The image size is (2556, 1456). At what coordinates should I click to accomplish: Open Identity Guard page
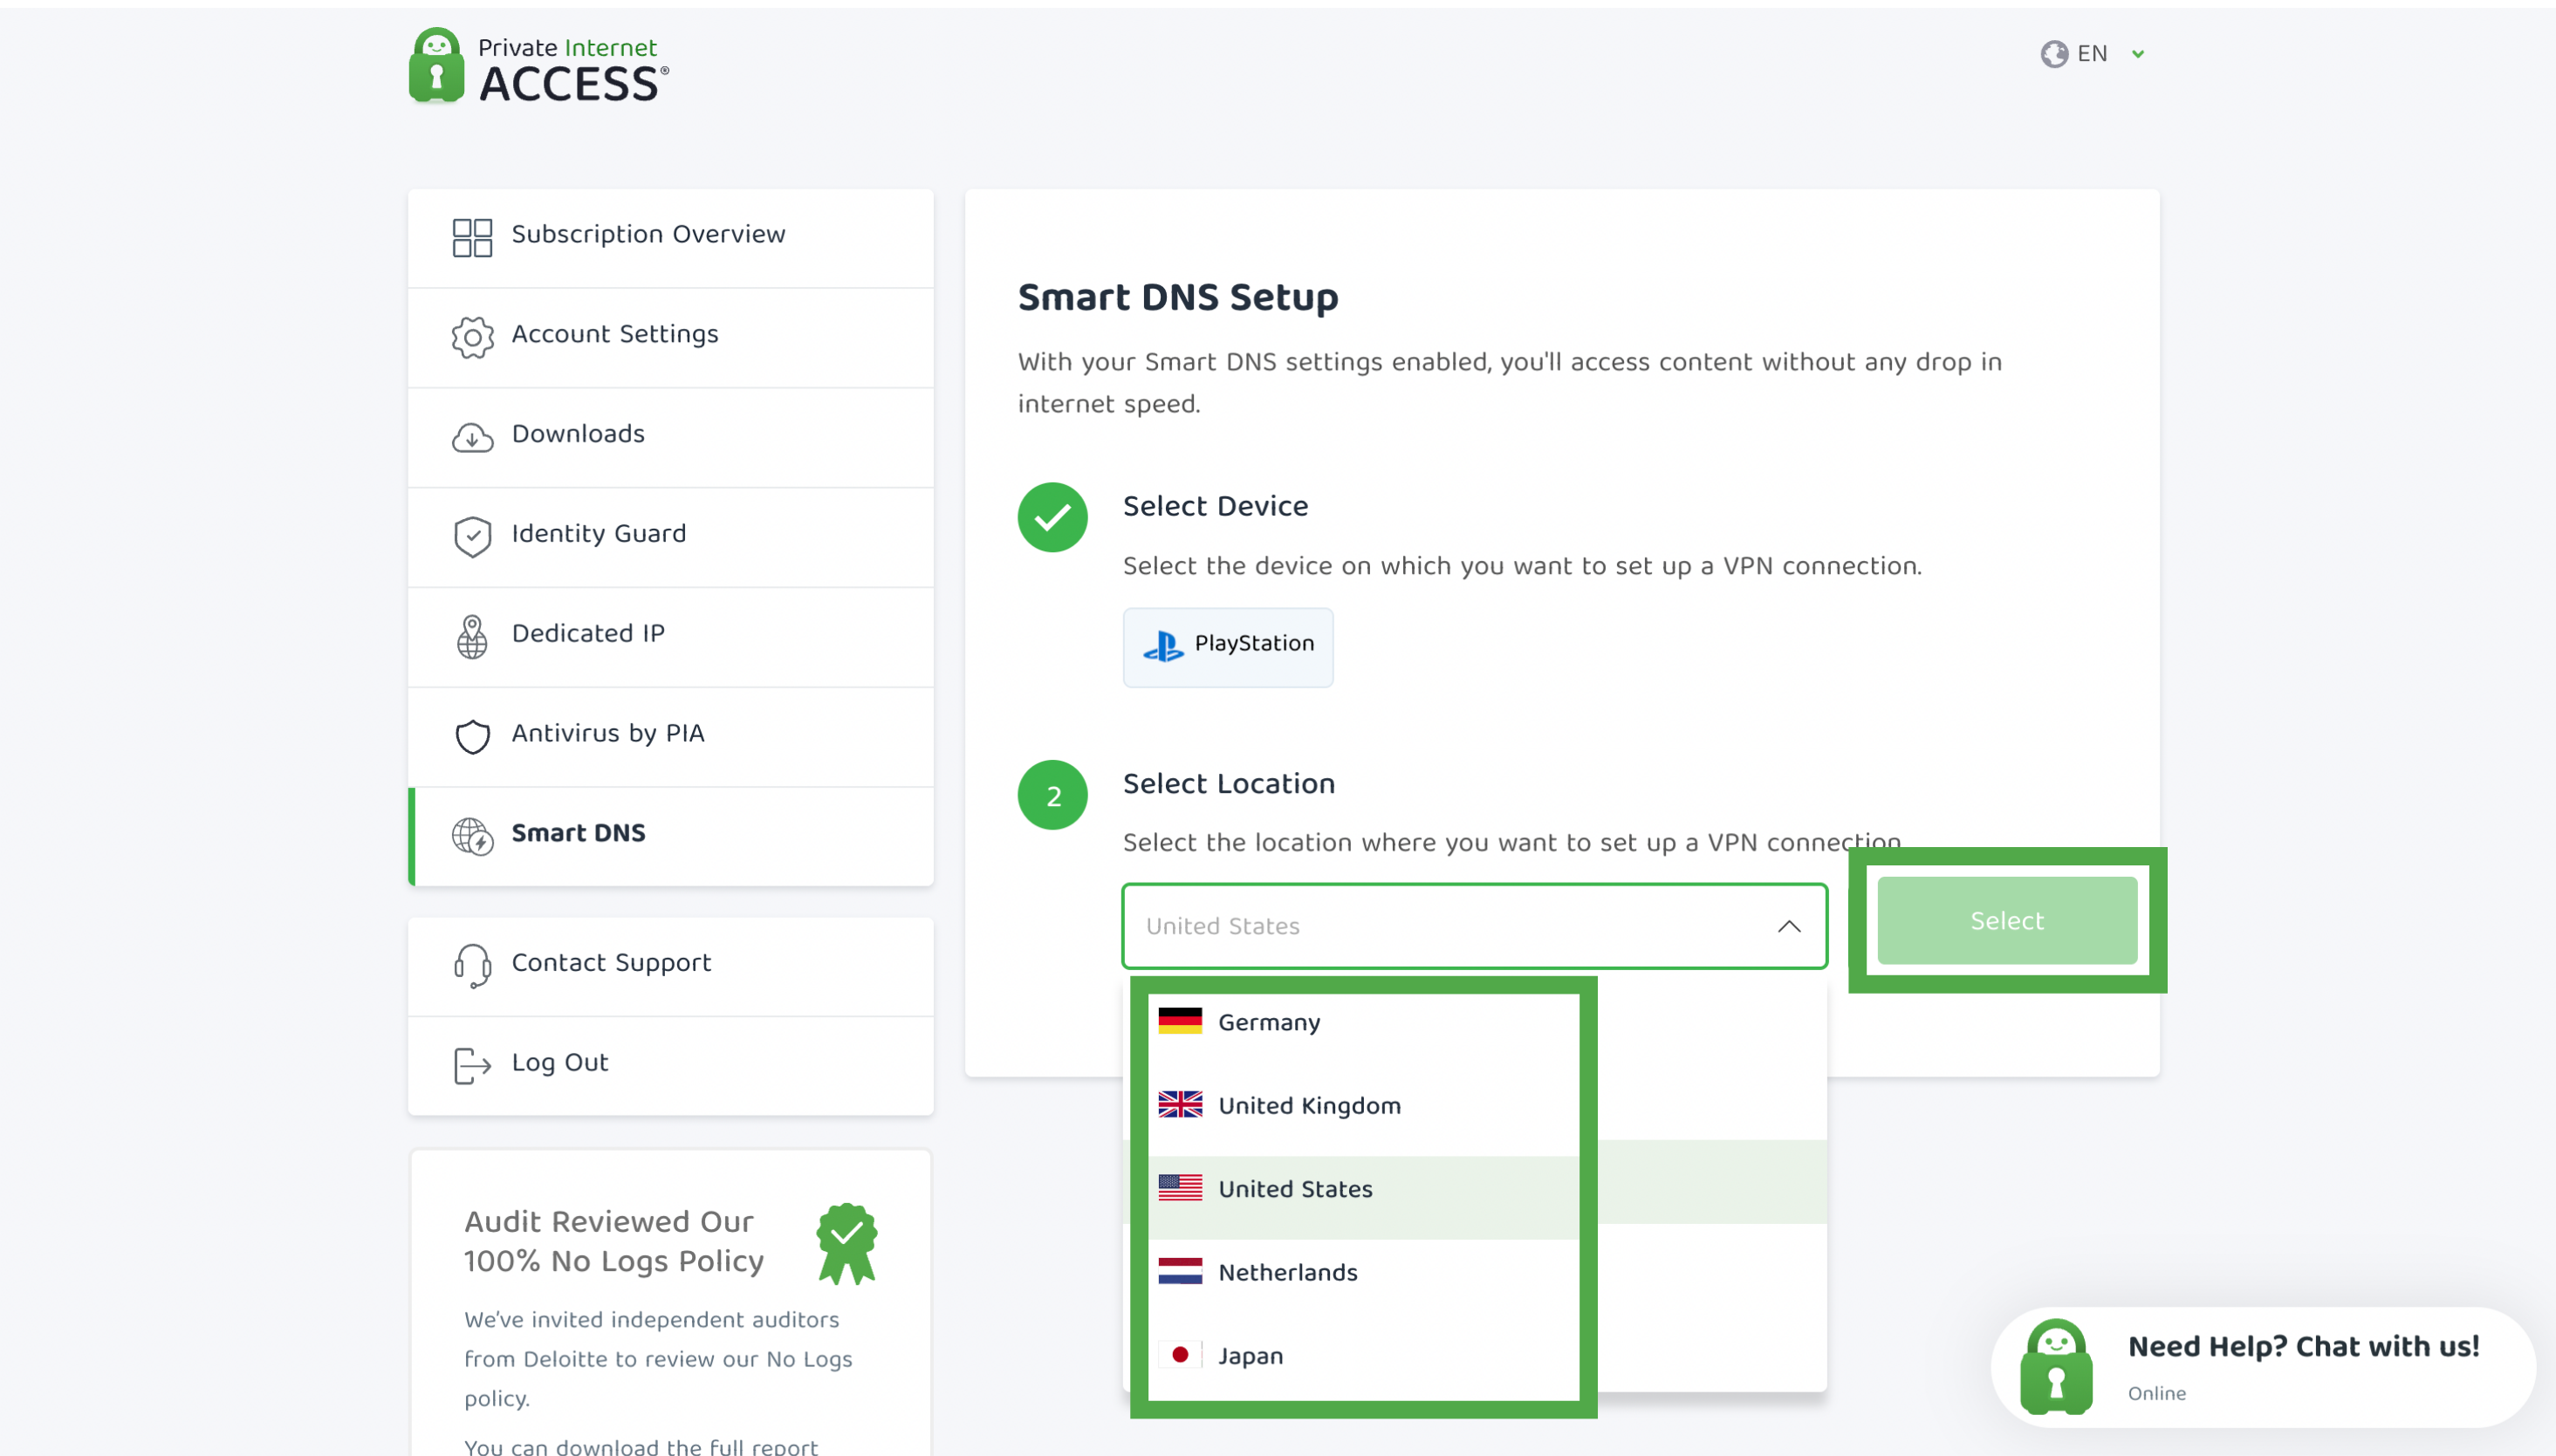tap(670, 537)
